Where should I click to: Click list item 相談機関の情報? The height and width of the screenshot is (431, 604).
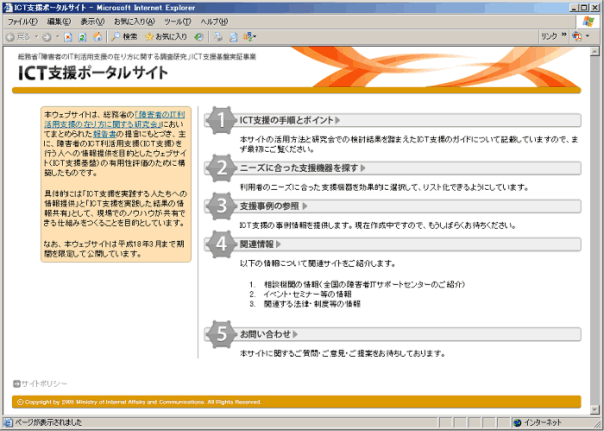[364, 285]
